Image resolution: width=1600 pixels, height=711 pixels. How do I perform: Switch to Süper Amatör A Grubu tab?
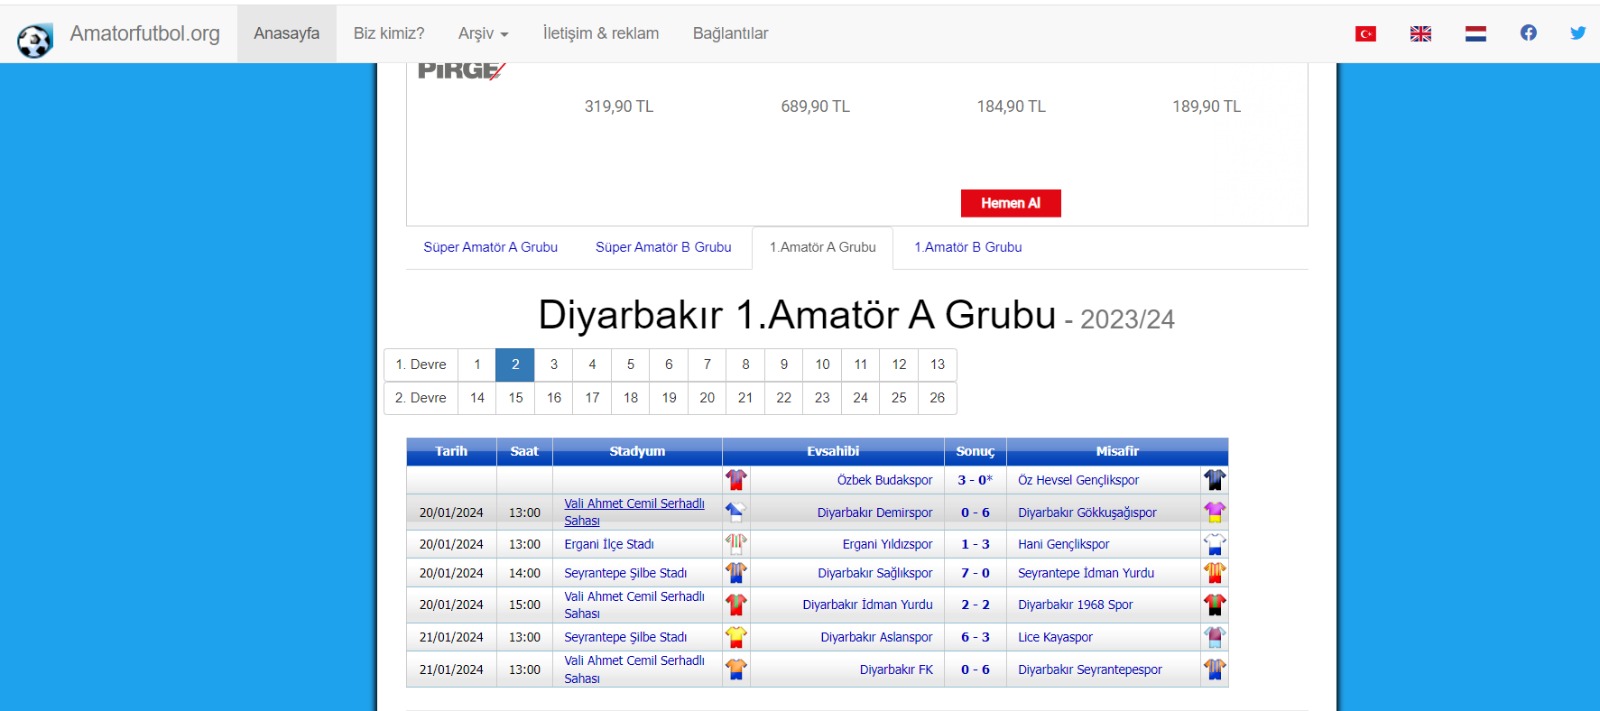point(490,247)
